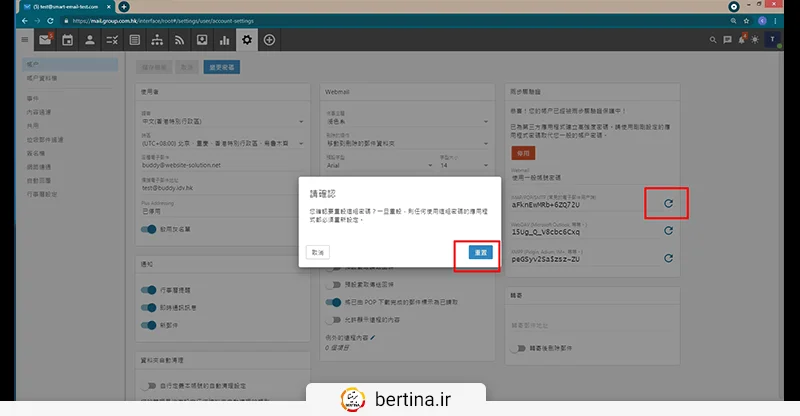800x416 pixels.
Task: Regenerate the XMPP app password
Action: (x=667, y=258)
